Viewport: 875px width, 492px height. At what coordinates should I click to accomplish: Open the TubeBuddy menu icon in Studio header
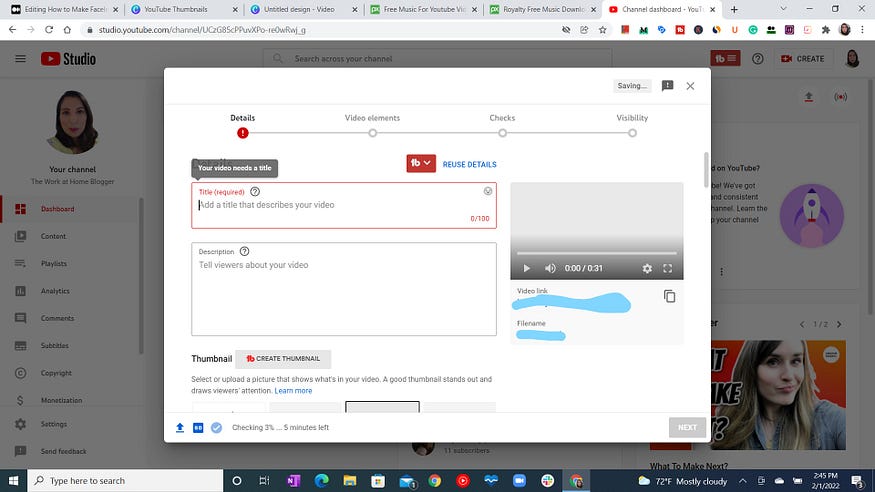point(725,58)
